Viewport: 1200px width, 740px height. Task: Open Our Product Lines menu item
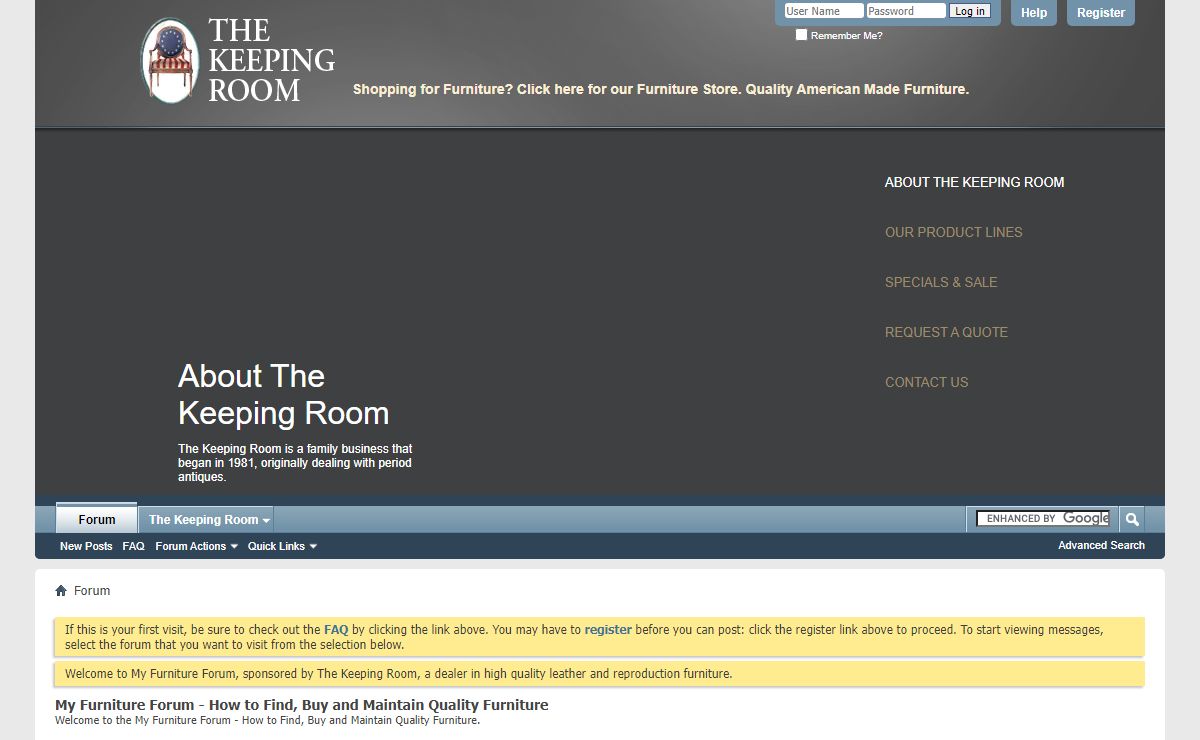[x=954, y=232]
